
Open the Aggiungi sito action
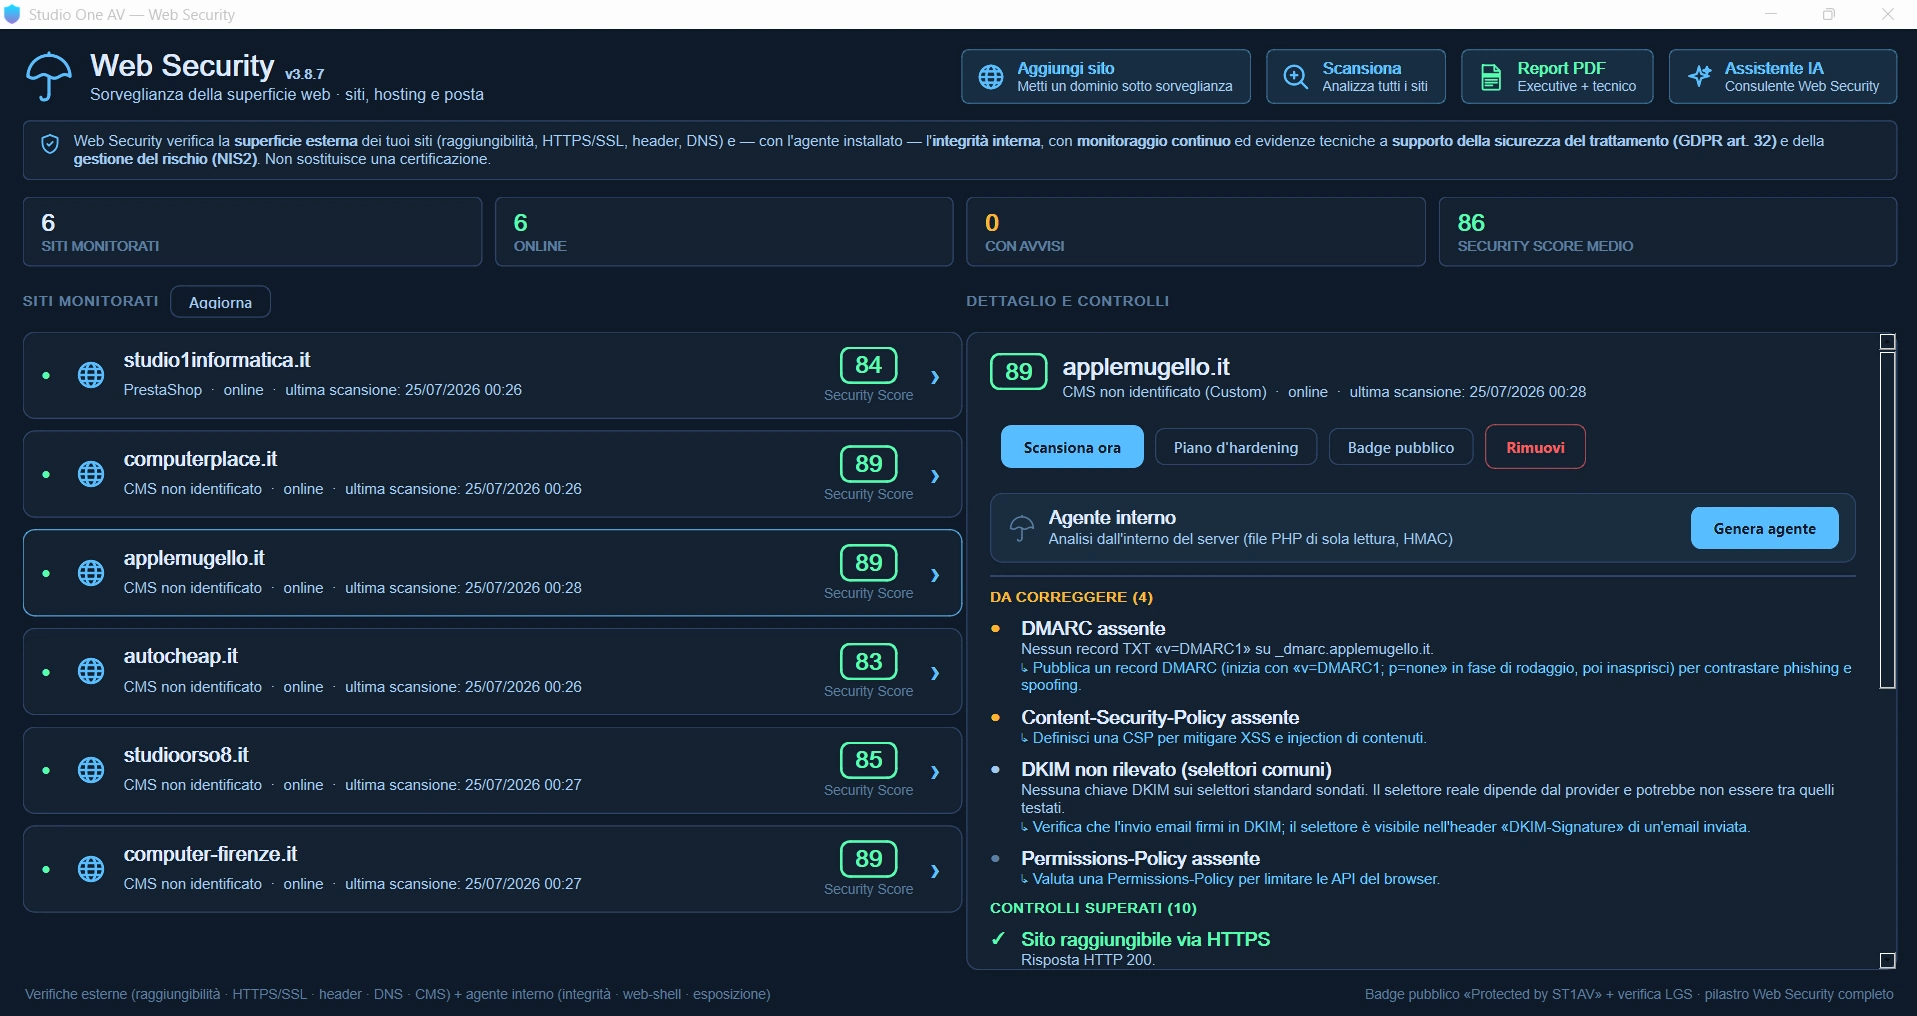tap(1106, 77)
